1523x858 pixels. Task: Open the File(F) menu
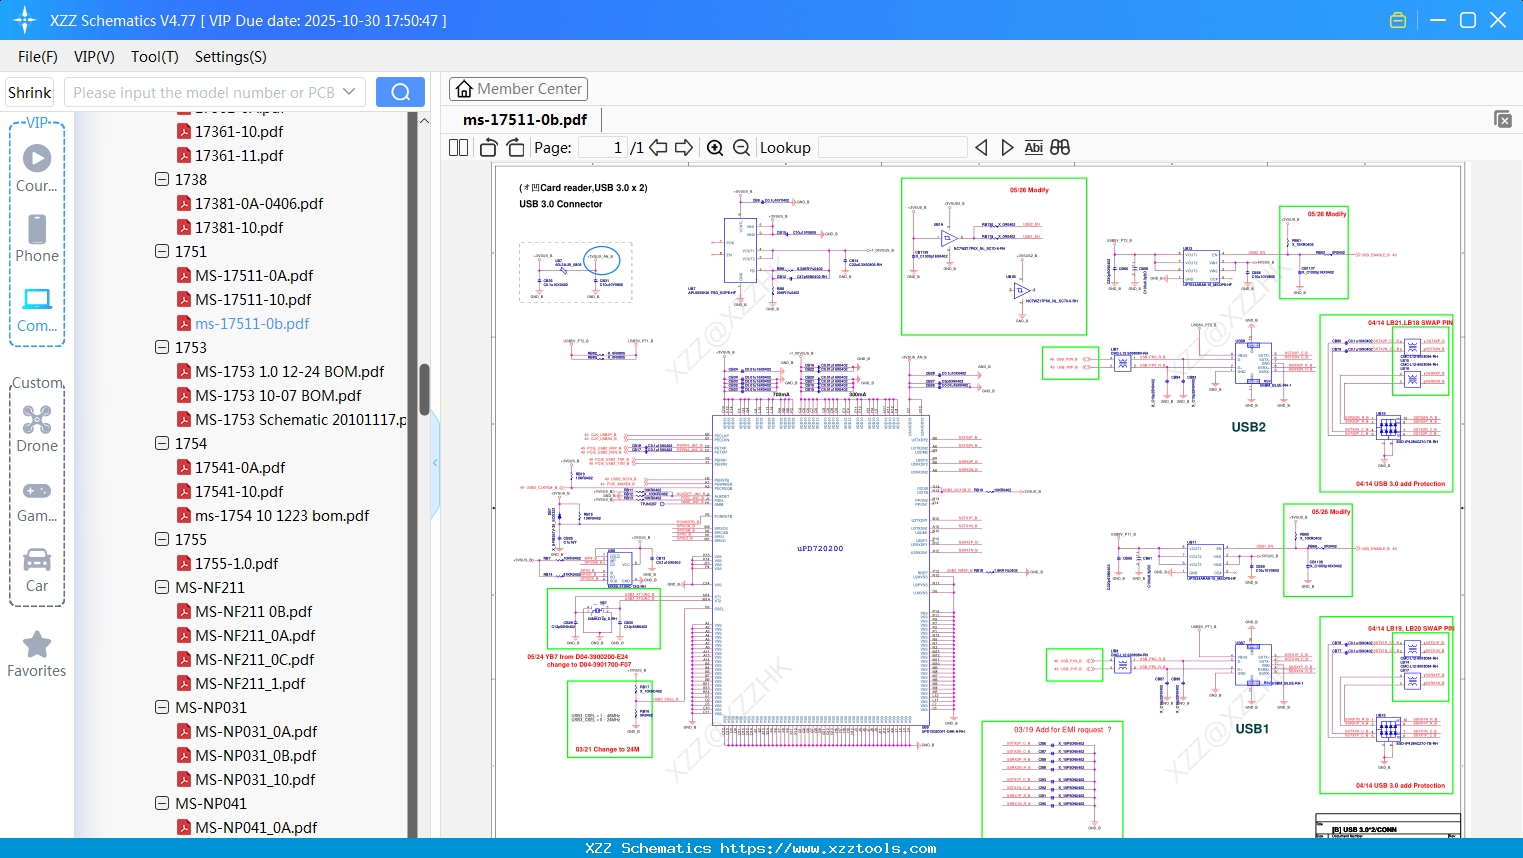click(x=37, y=57)
